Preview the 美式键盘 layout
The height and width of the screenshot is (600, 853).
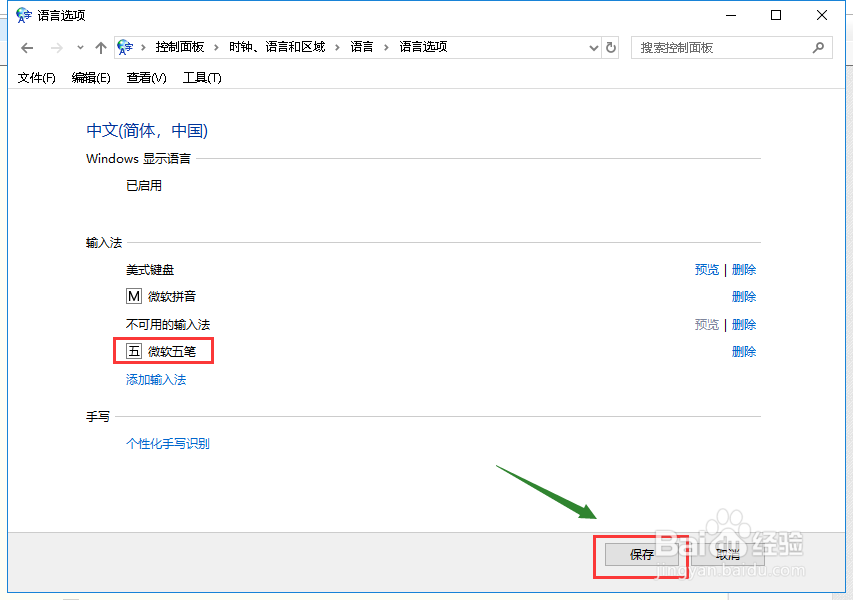pos(707,269)
